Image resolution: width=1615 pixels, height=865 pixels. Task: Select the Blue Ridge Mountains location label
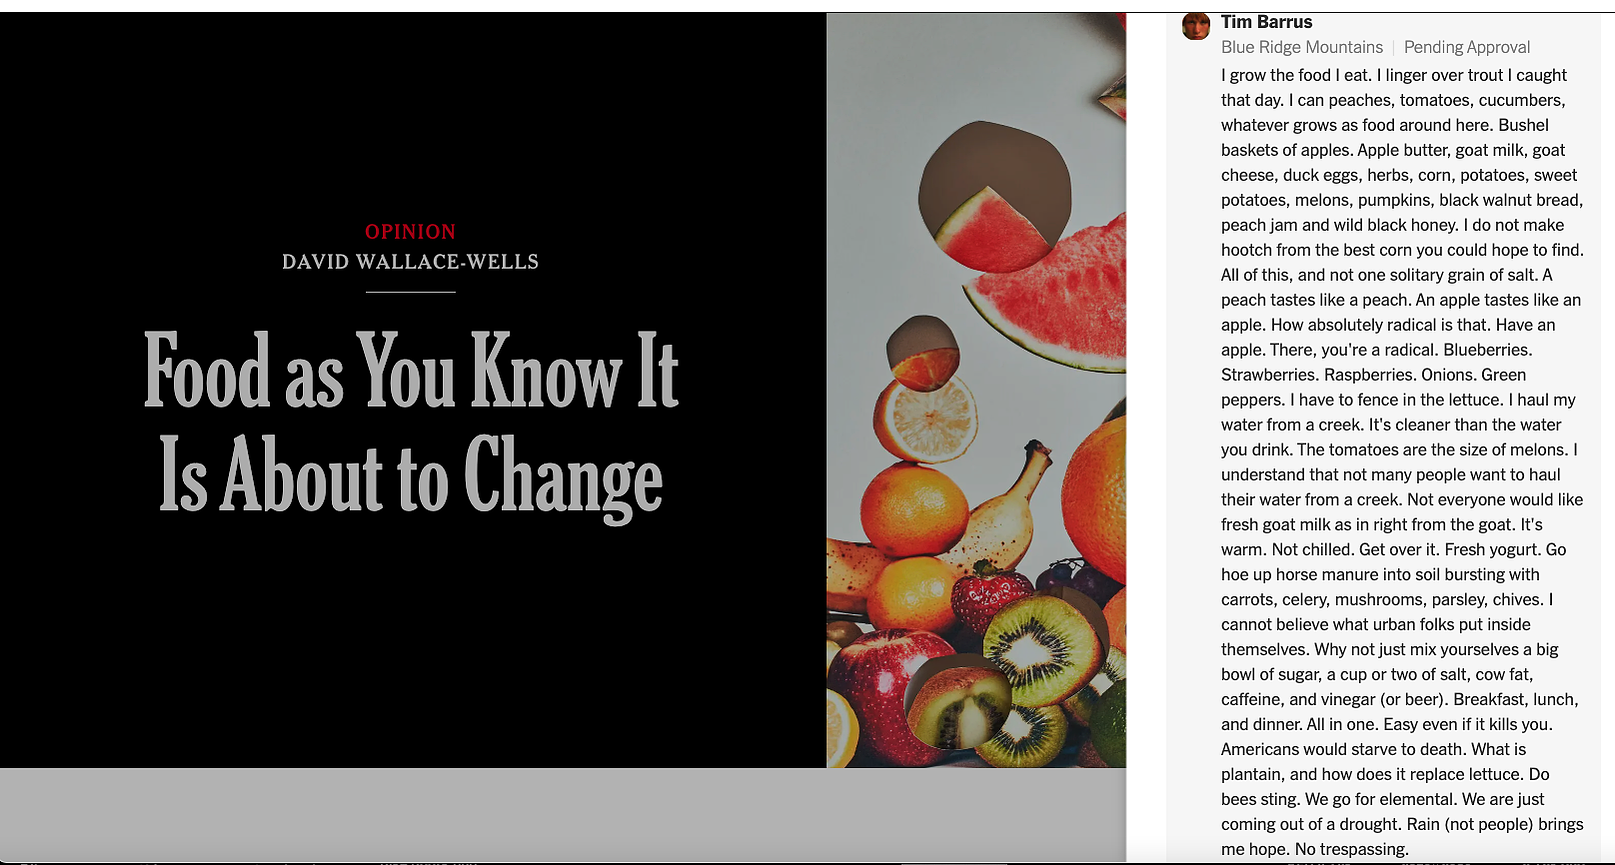coord(1302,47)
